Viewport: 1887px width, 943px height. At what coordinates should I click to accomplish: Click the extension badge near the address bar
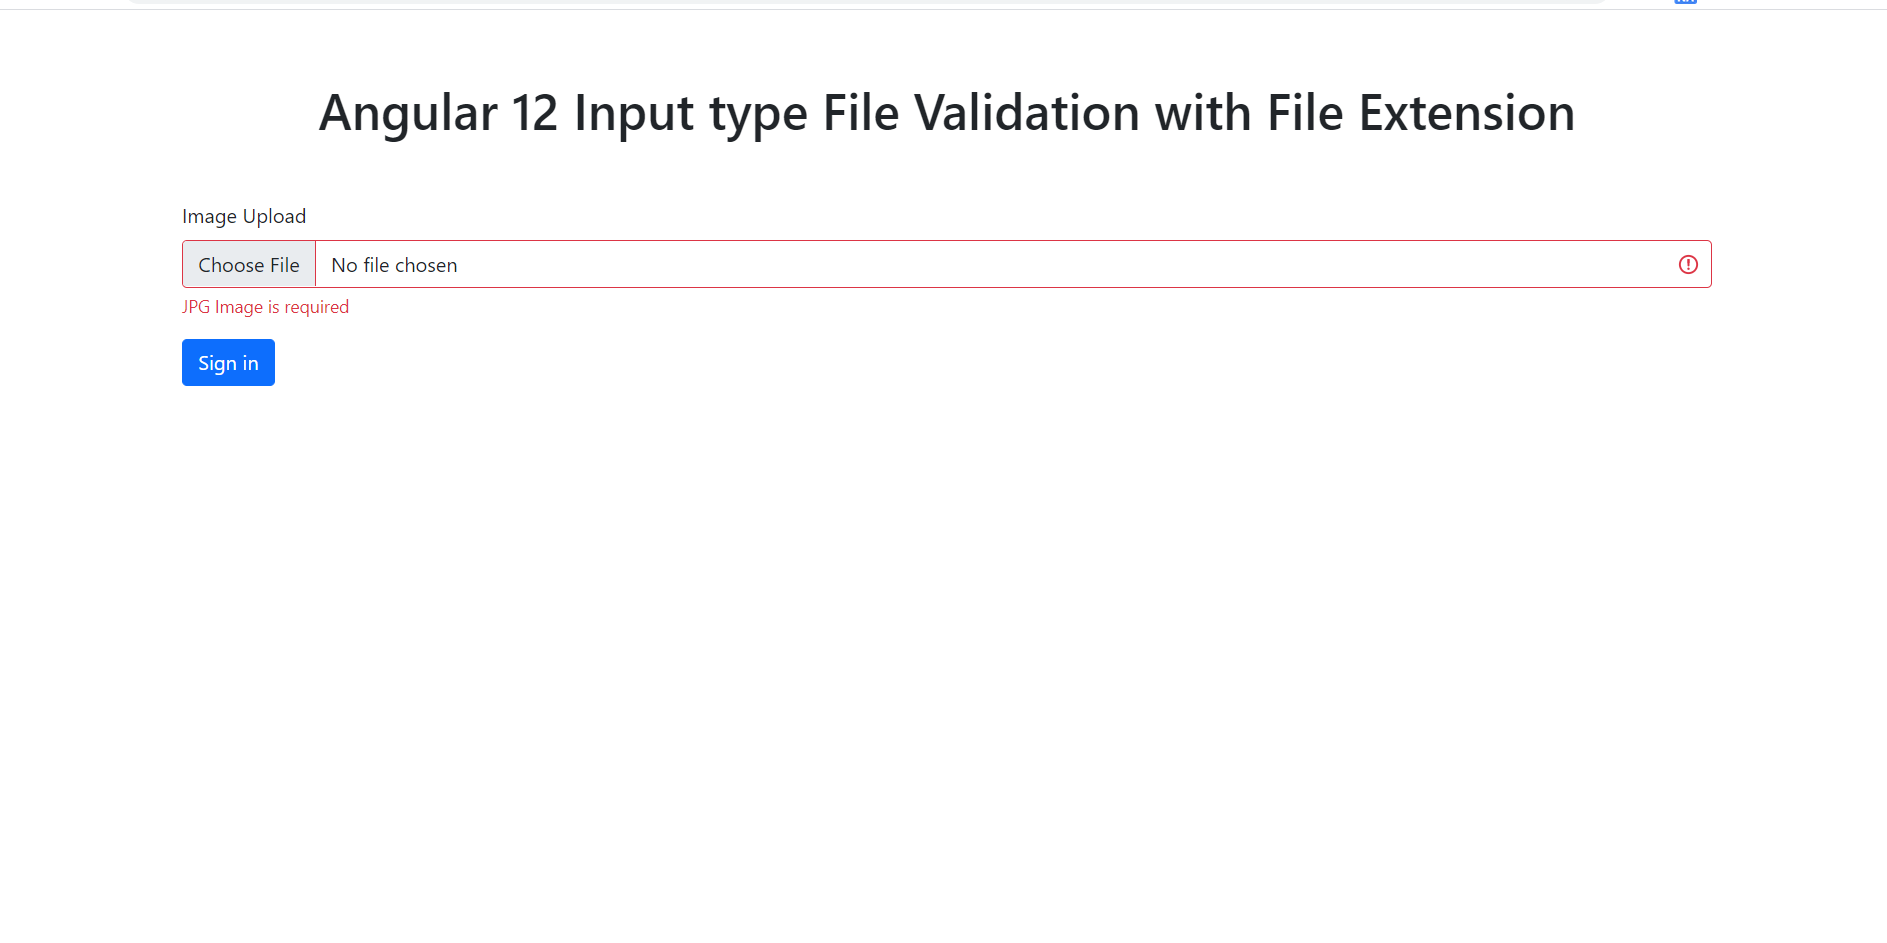(1684, 3)
